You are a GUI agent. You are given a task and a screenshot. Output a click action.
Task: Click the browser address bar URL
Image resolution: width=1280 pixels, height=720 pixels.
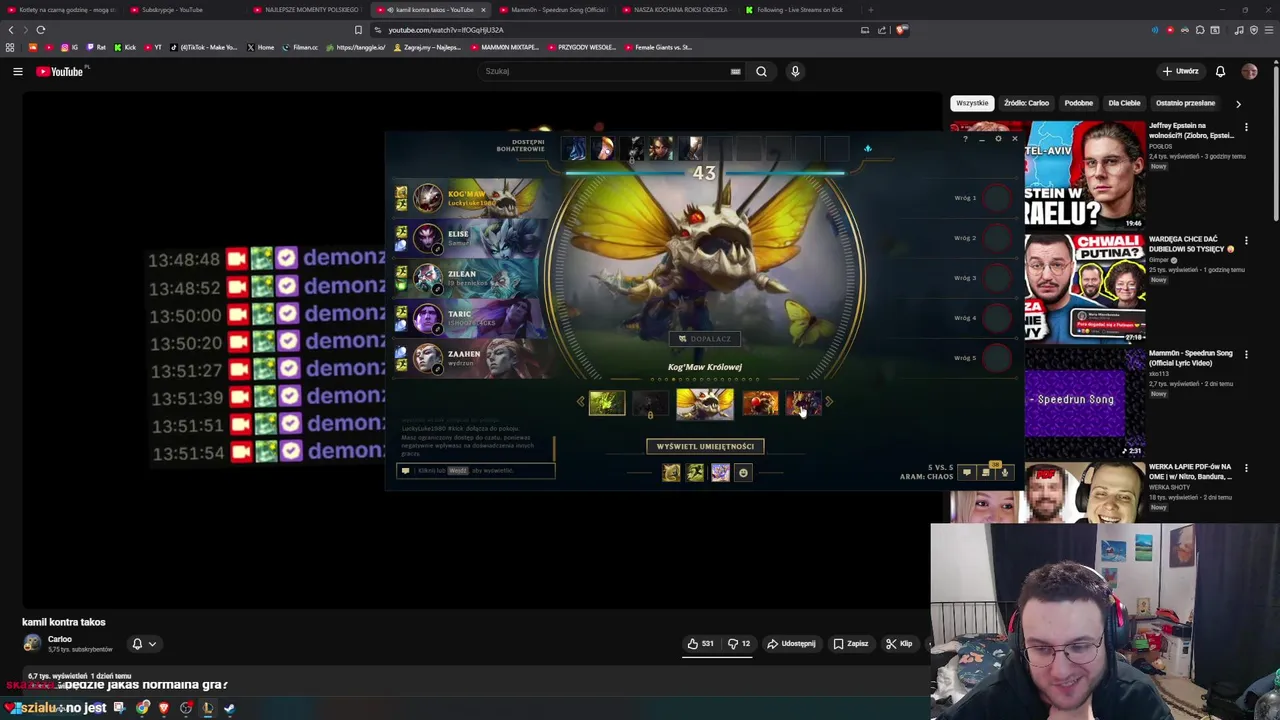tap(446, 30)
